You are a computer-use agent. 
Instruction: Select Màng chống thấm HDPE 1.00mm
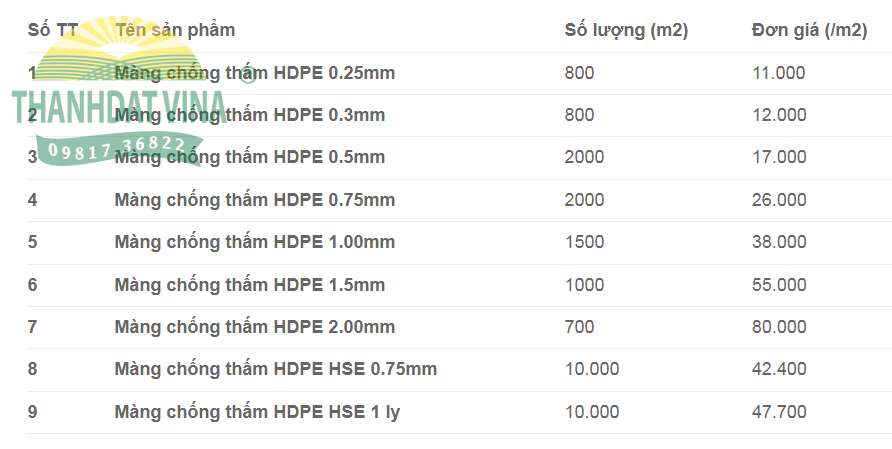click(254, 242)
